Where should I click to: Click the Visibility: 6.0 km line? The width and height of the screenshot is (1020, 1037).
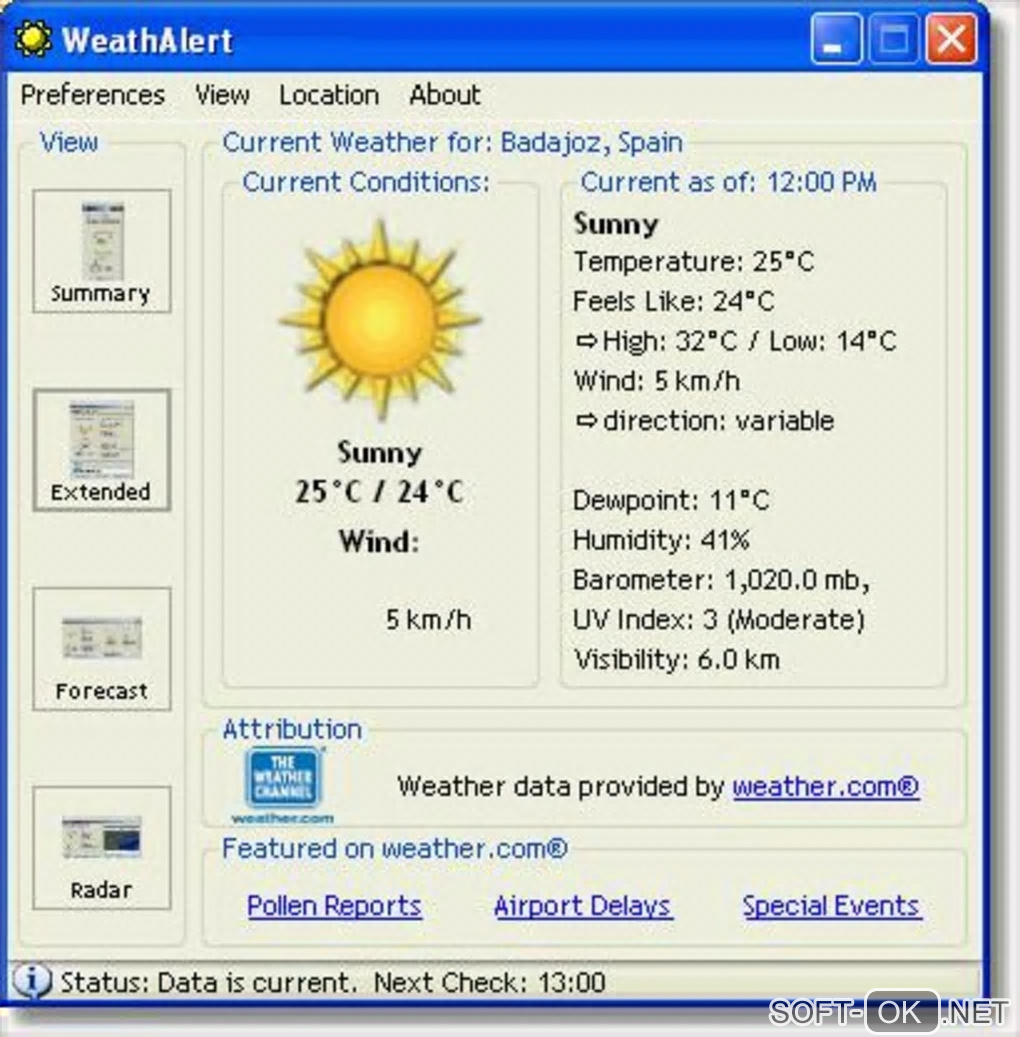pyautogui.click(x=677, y=659)
